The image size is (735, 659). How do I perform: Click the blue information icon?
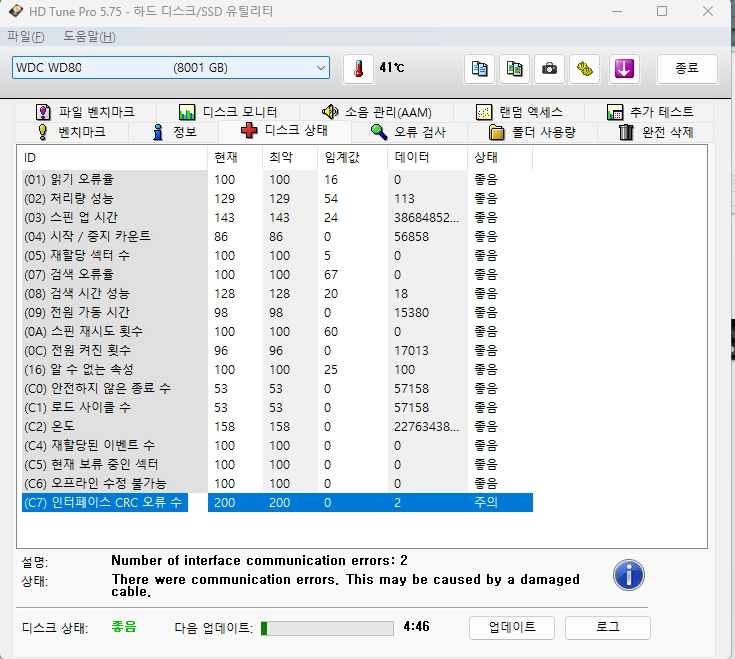click(629, 575)
